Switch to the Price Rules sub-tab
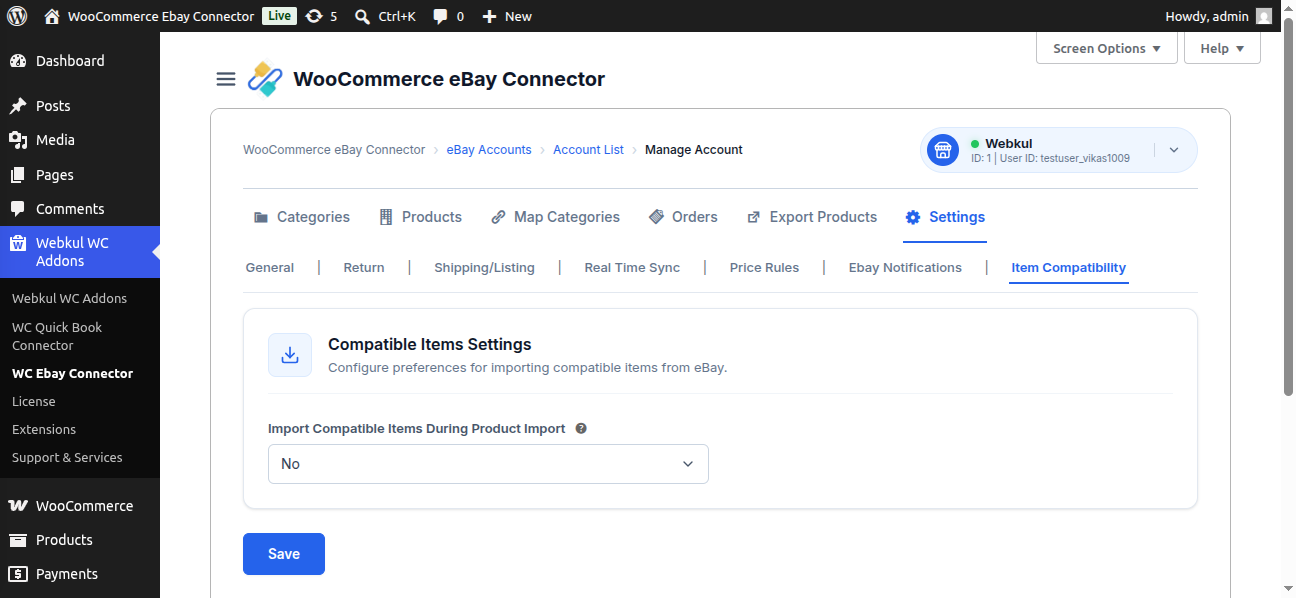1296x598 pixels. [x=764, y=268]
